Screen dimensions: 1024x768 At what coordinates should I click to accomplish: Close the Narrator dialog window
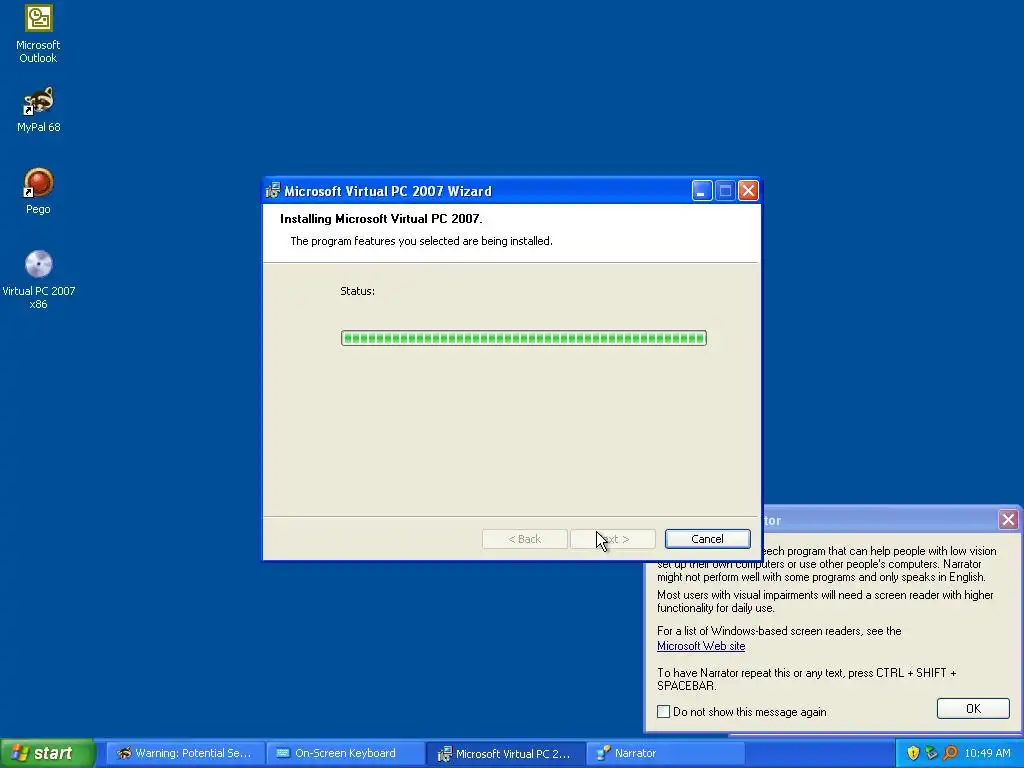click(x=1008, y=520)
